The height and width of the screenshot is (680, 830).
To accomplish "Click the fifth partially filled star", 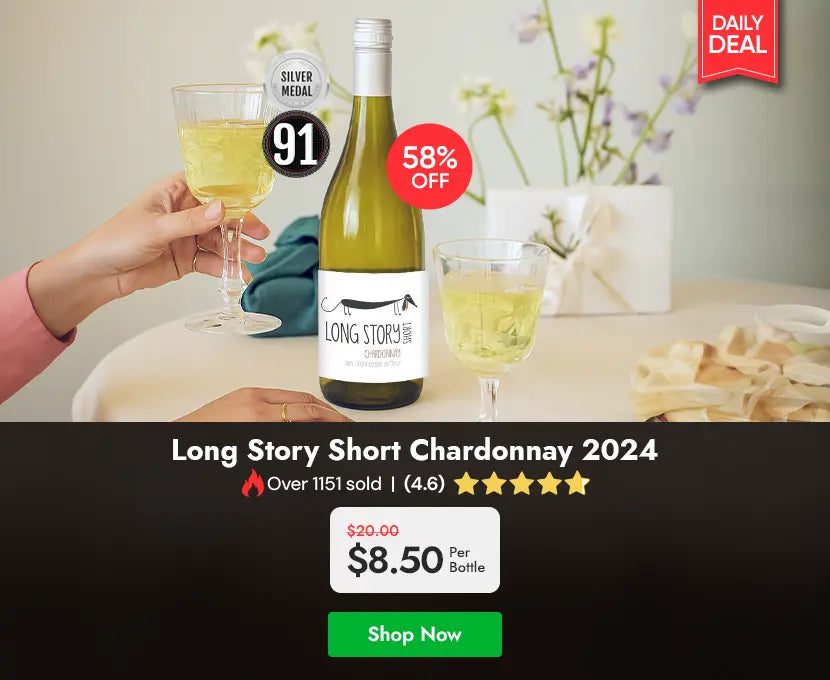I will (x=577, y=483).
